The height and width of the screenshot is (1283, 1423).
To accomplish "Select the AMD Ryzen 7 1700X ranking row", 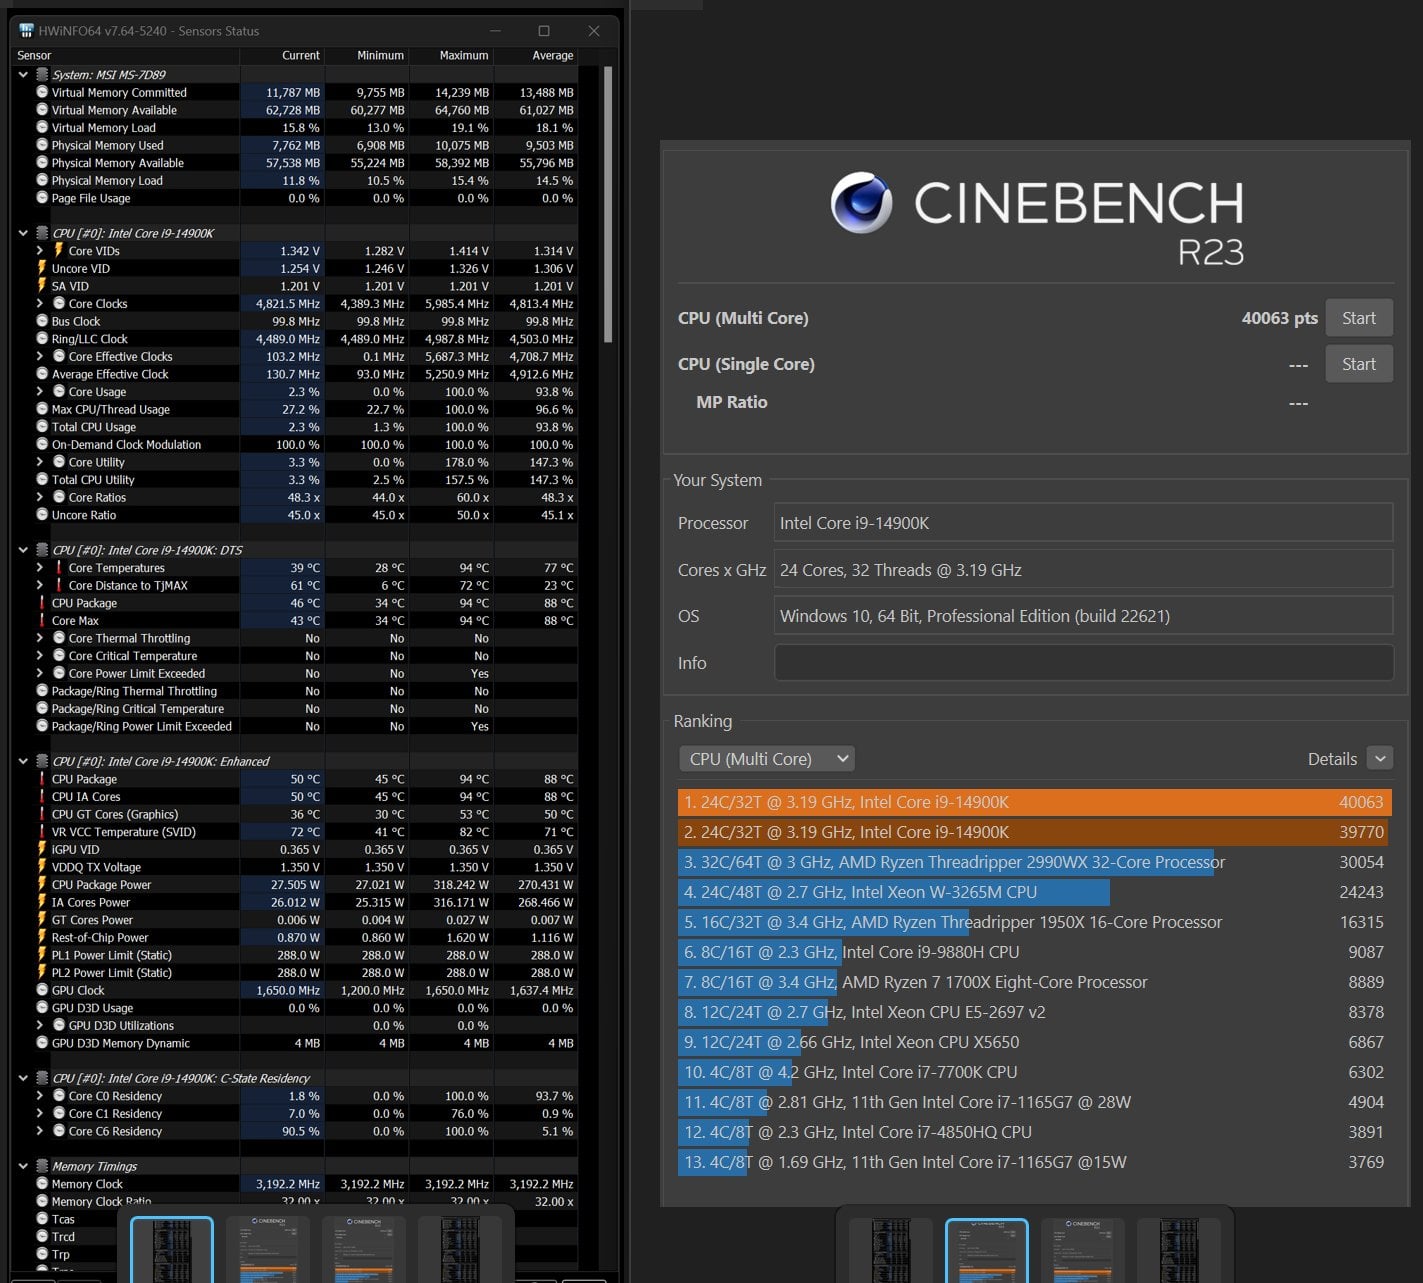I will point(1035,982).
